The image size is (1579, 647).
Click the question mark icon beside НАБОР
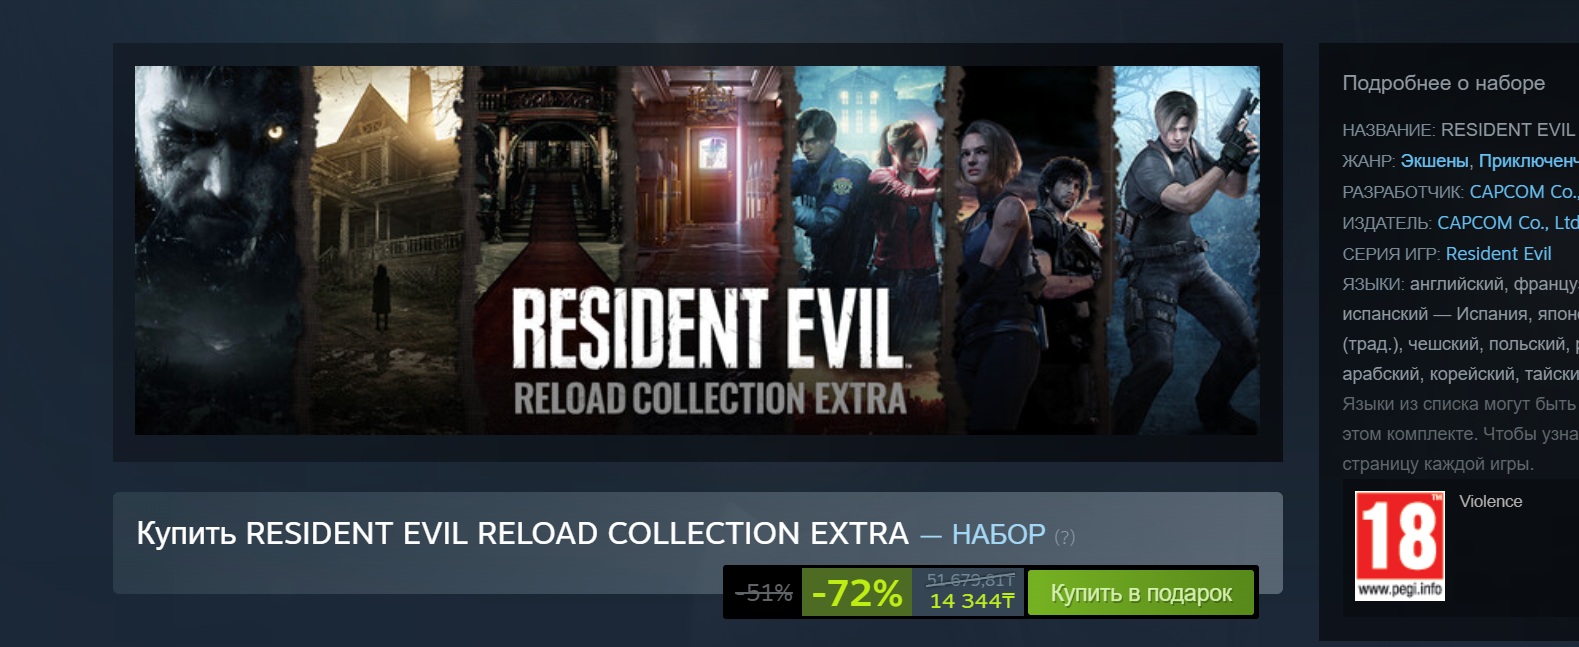pos(1065,537)
